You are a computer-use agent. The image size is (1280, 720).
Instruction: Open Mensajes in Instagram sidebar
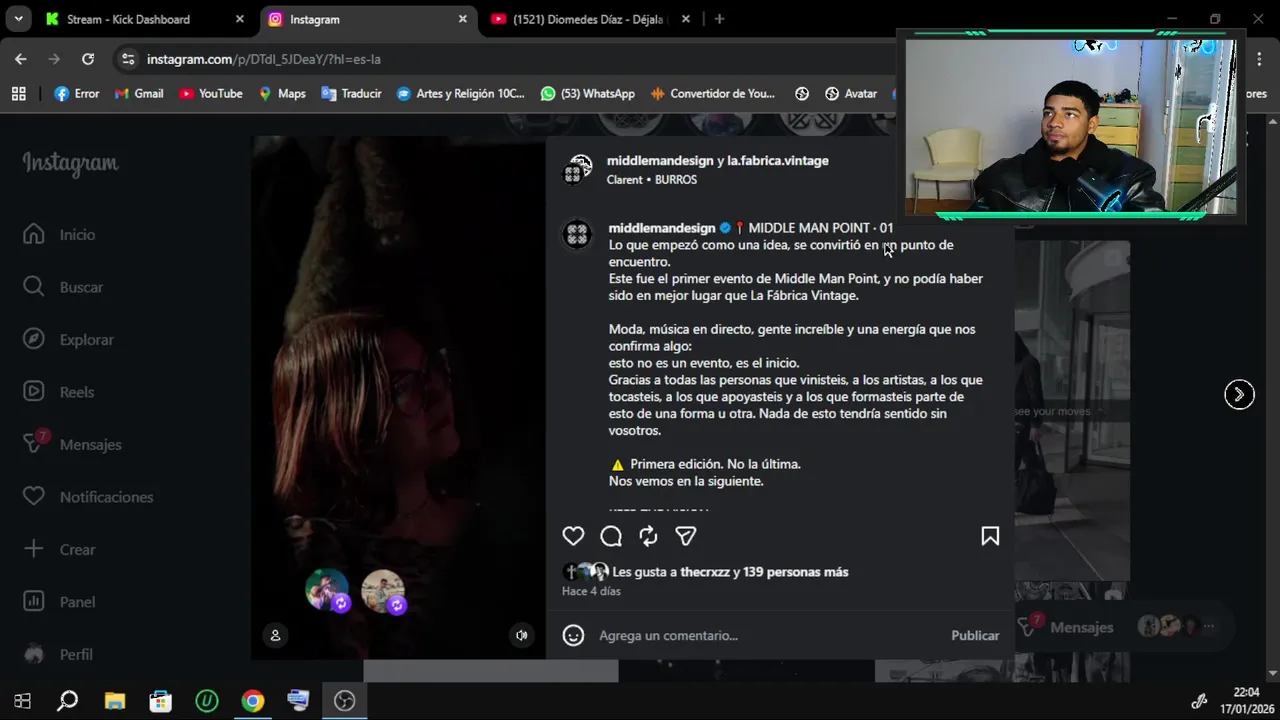coord(72,444)
